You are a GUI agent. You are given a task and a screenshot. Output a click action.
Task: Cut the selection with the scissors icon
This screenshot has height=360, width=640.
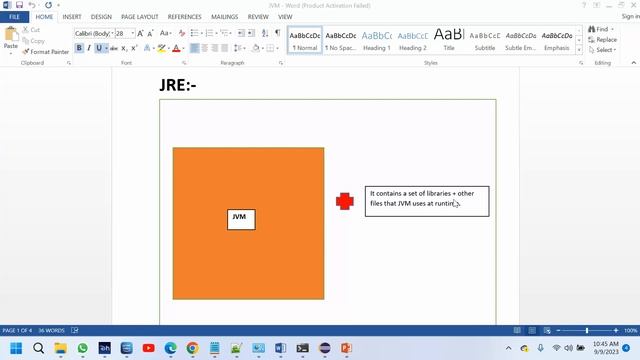[26, 30]
